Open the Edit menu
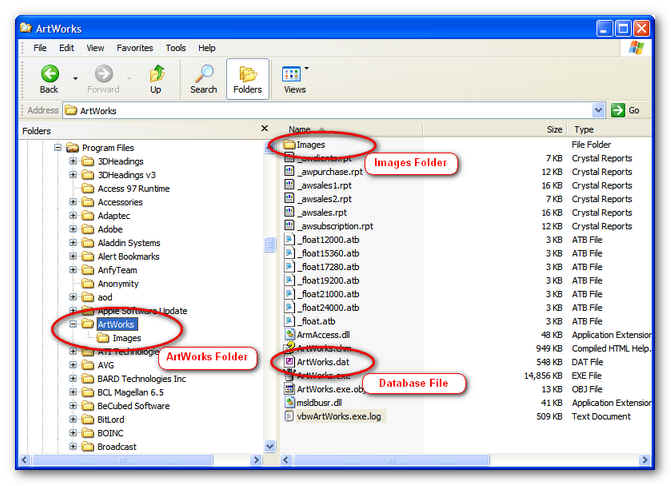This screenshot has height=486, width=671. (66, 48)
